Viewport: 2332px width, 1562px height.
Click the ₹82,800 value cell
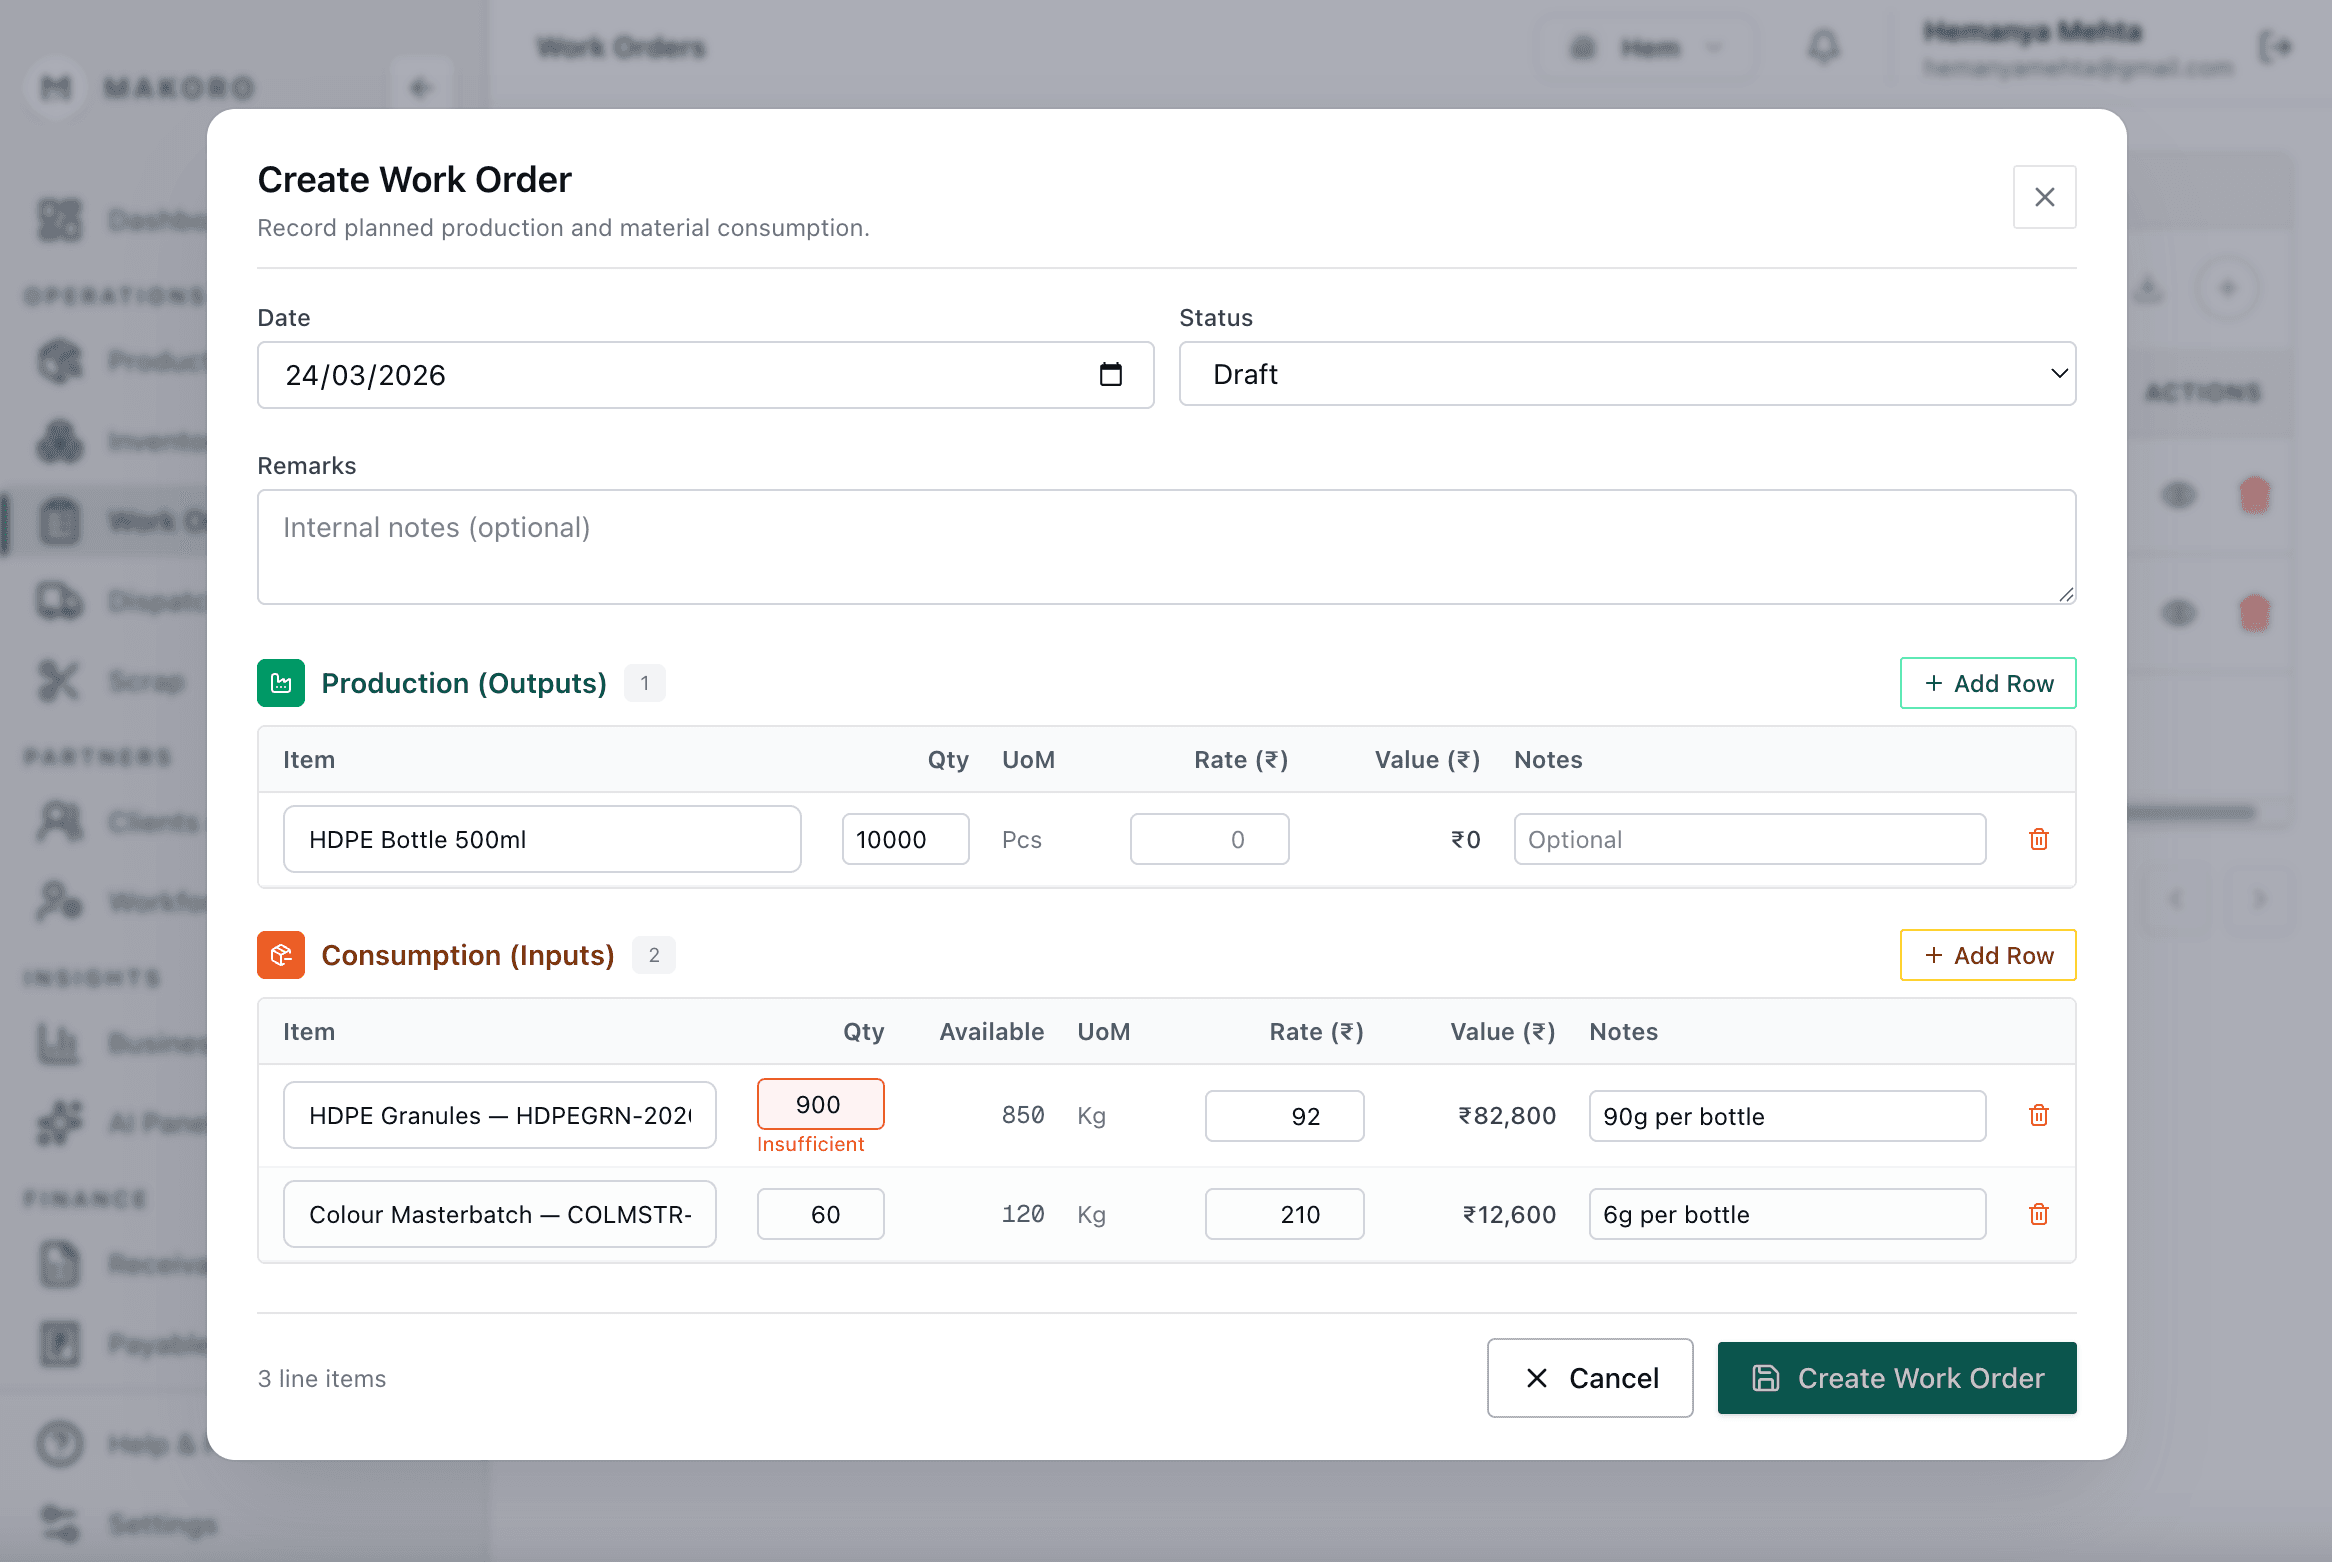(1506, 1116)
